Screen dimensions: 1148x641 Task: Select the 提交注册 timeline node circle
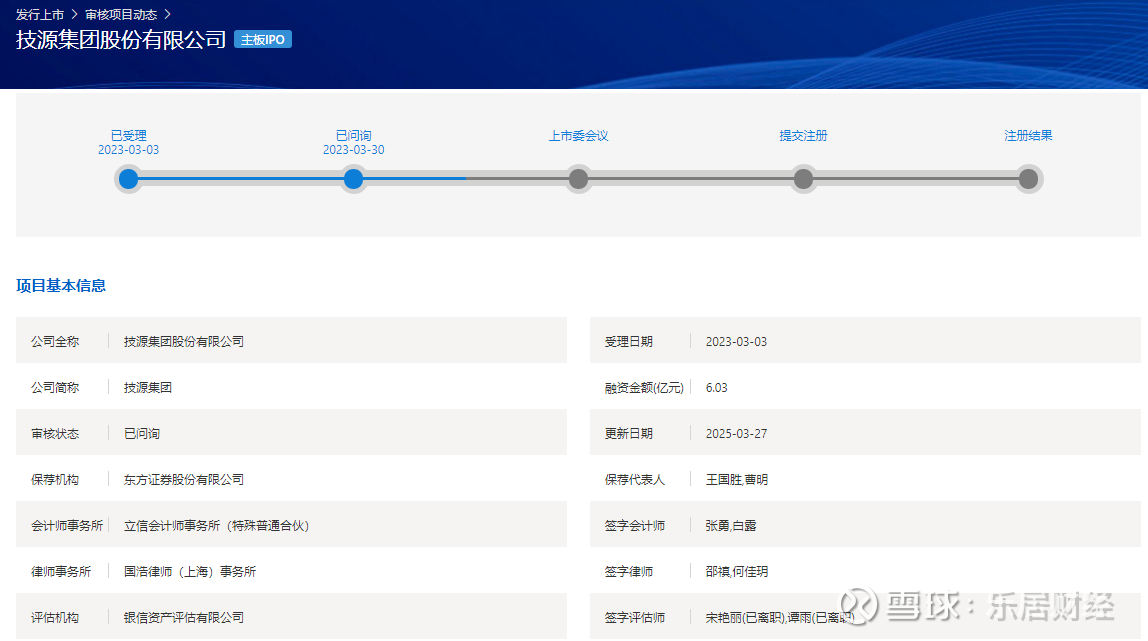tap(803, 179)
